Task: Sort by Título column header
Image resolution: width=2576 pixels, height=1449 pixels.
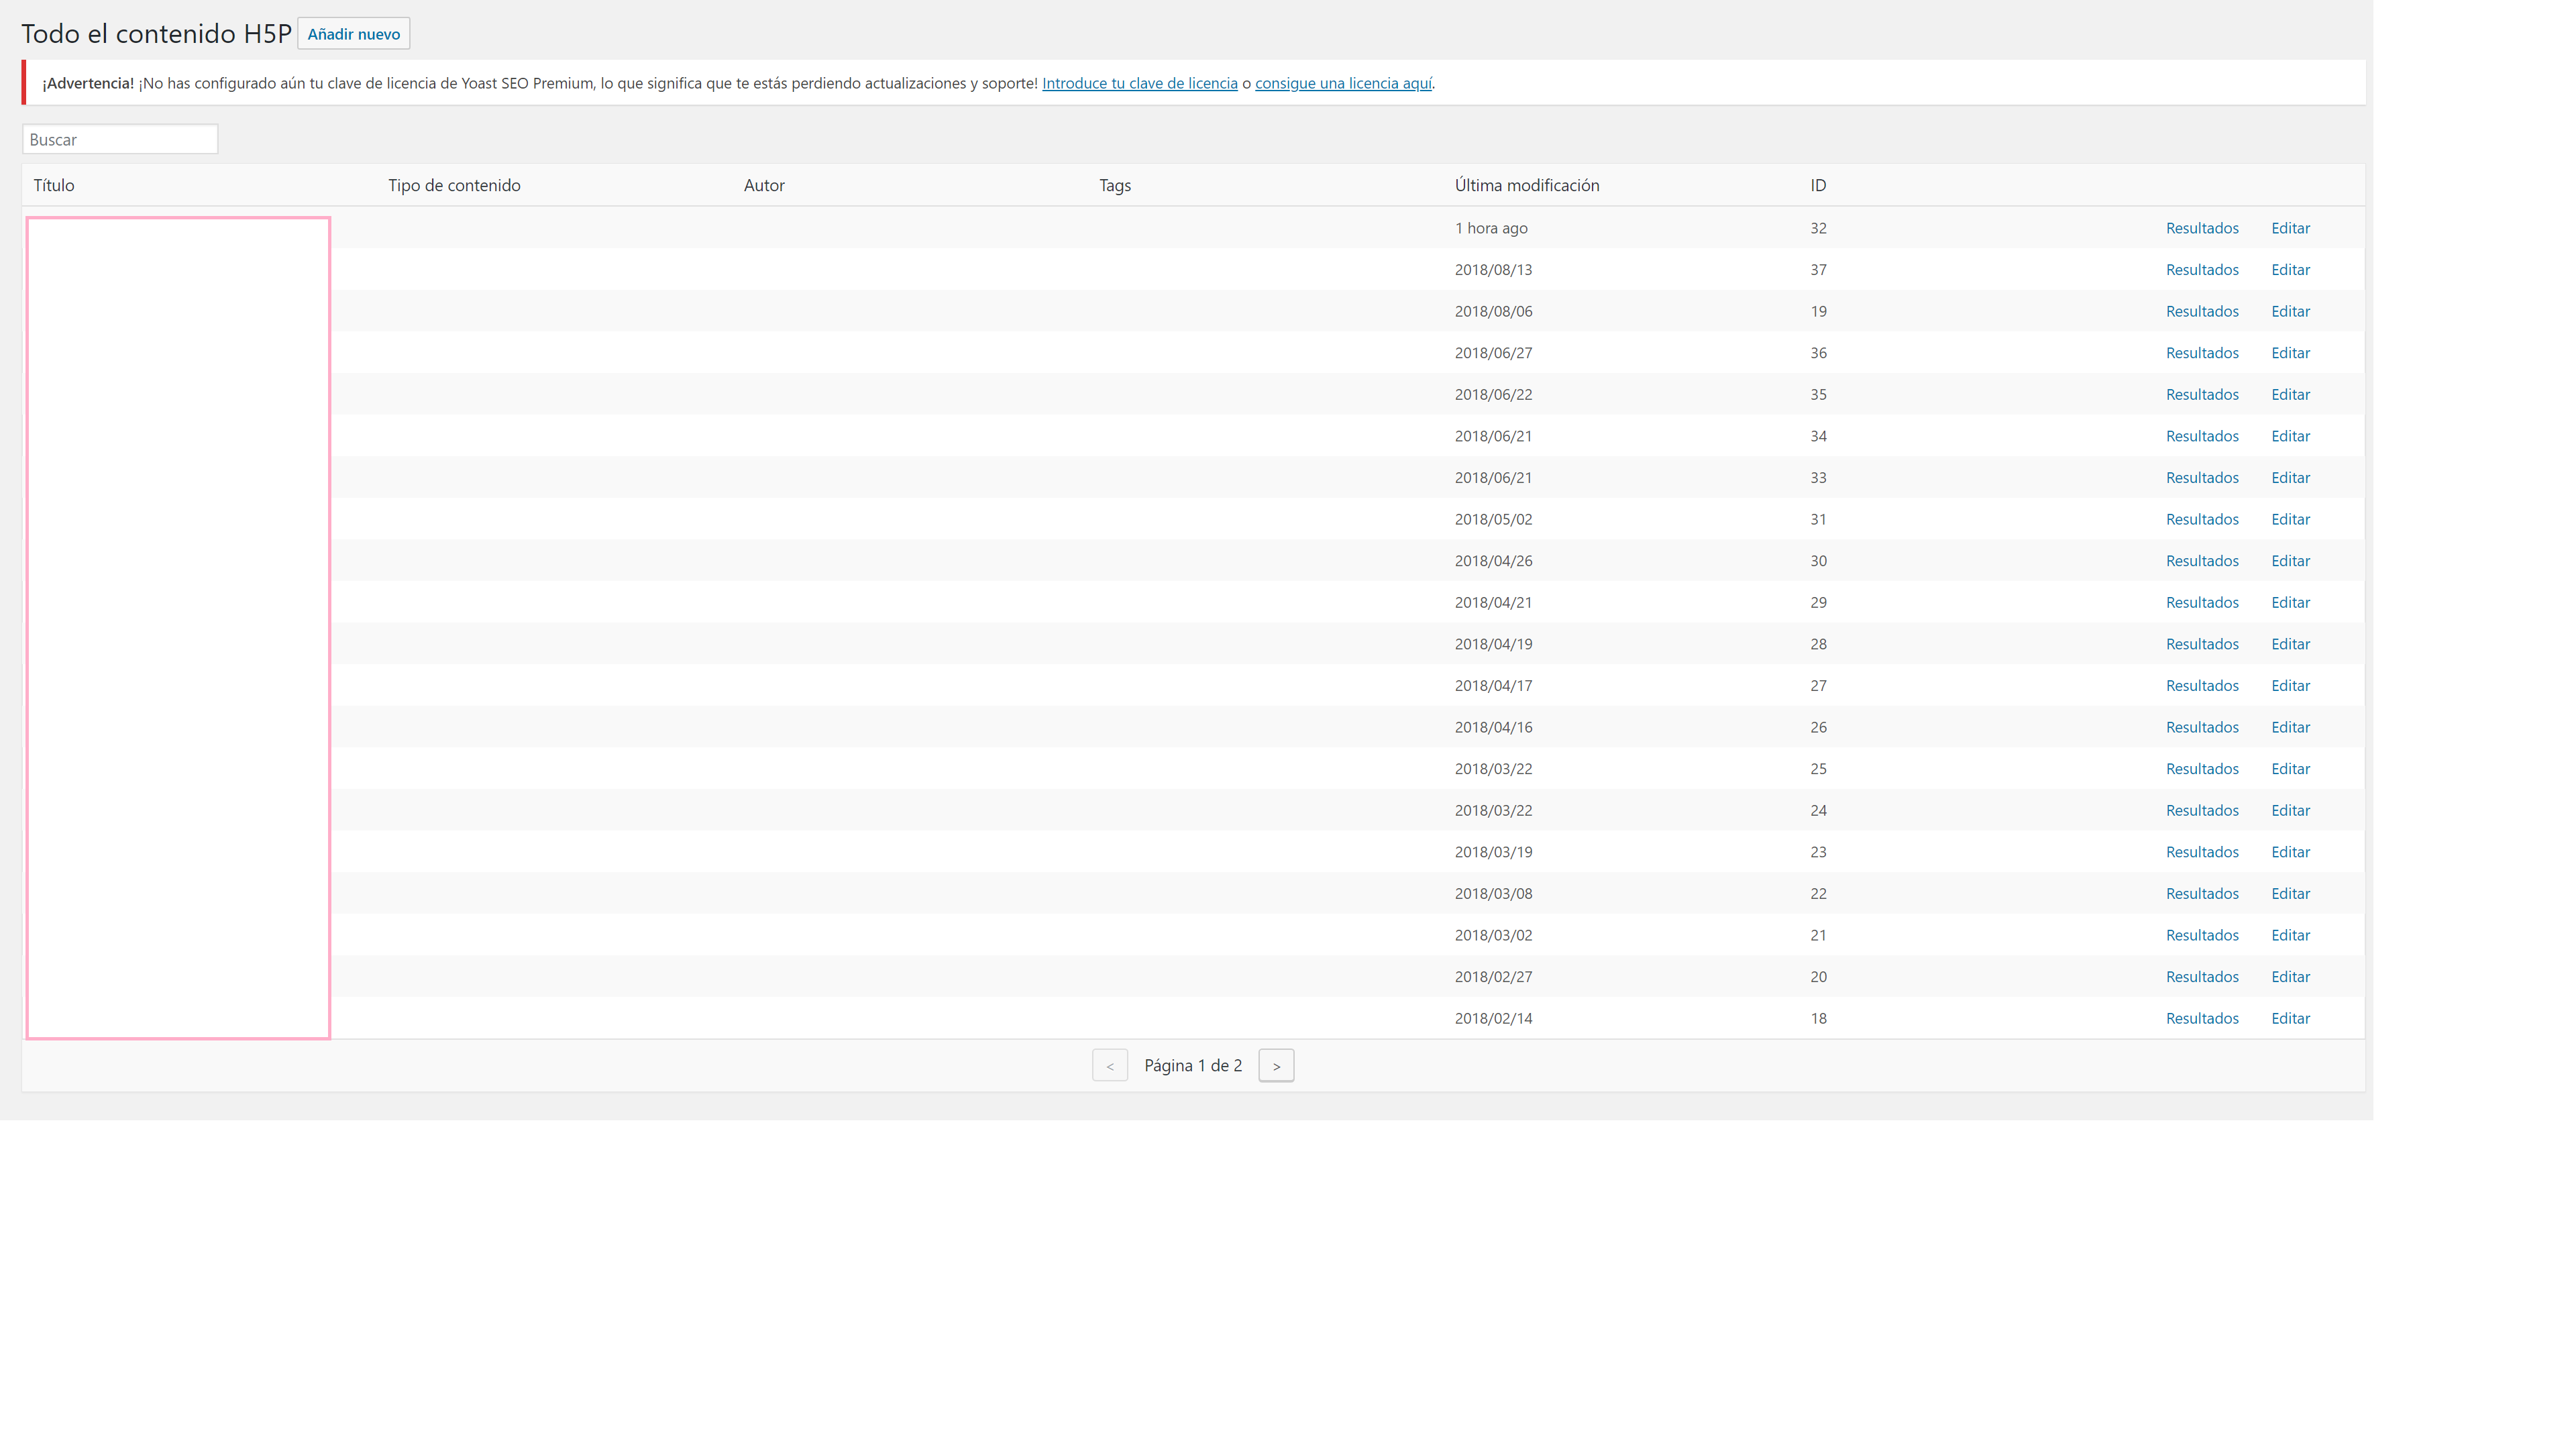Action: (54, 185)
